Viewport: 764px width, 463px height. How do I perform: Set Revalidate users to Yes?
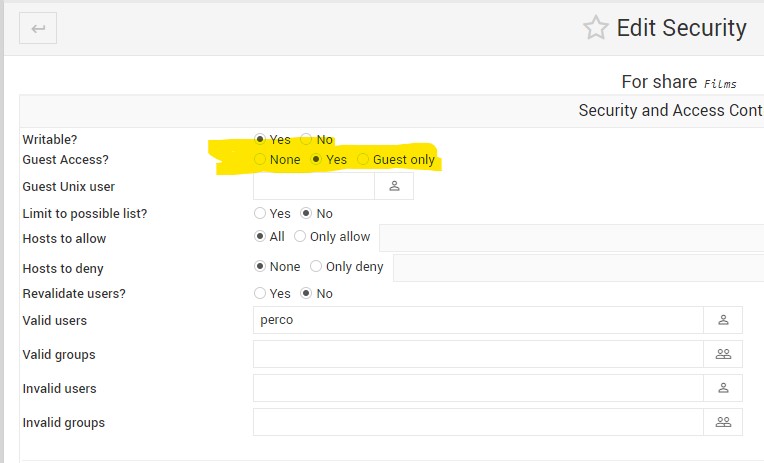click(x=260, y=294)
